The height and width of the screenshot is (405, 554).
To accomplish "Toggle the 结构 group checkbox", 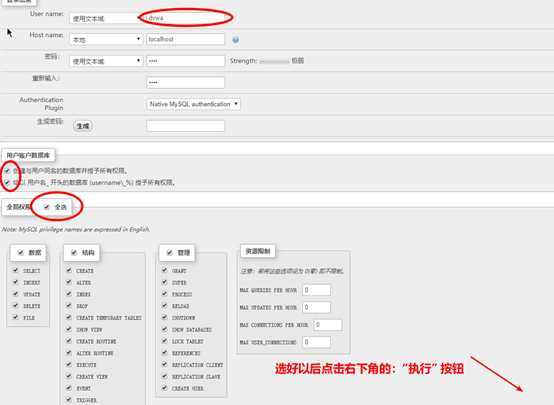I will (74, 252).
